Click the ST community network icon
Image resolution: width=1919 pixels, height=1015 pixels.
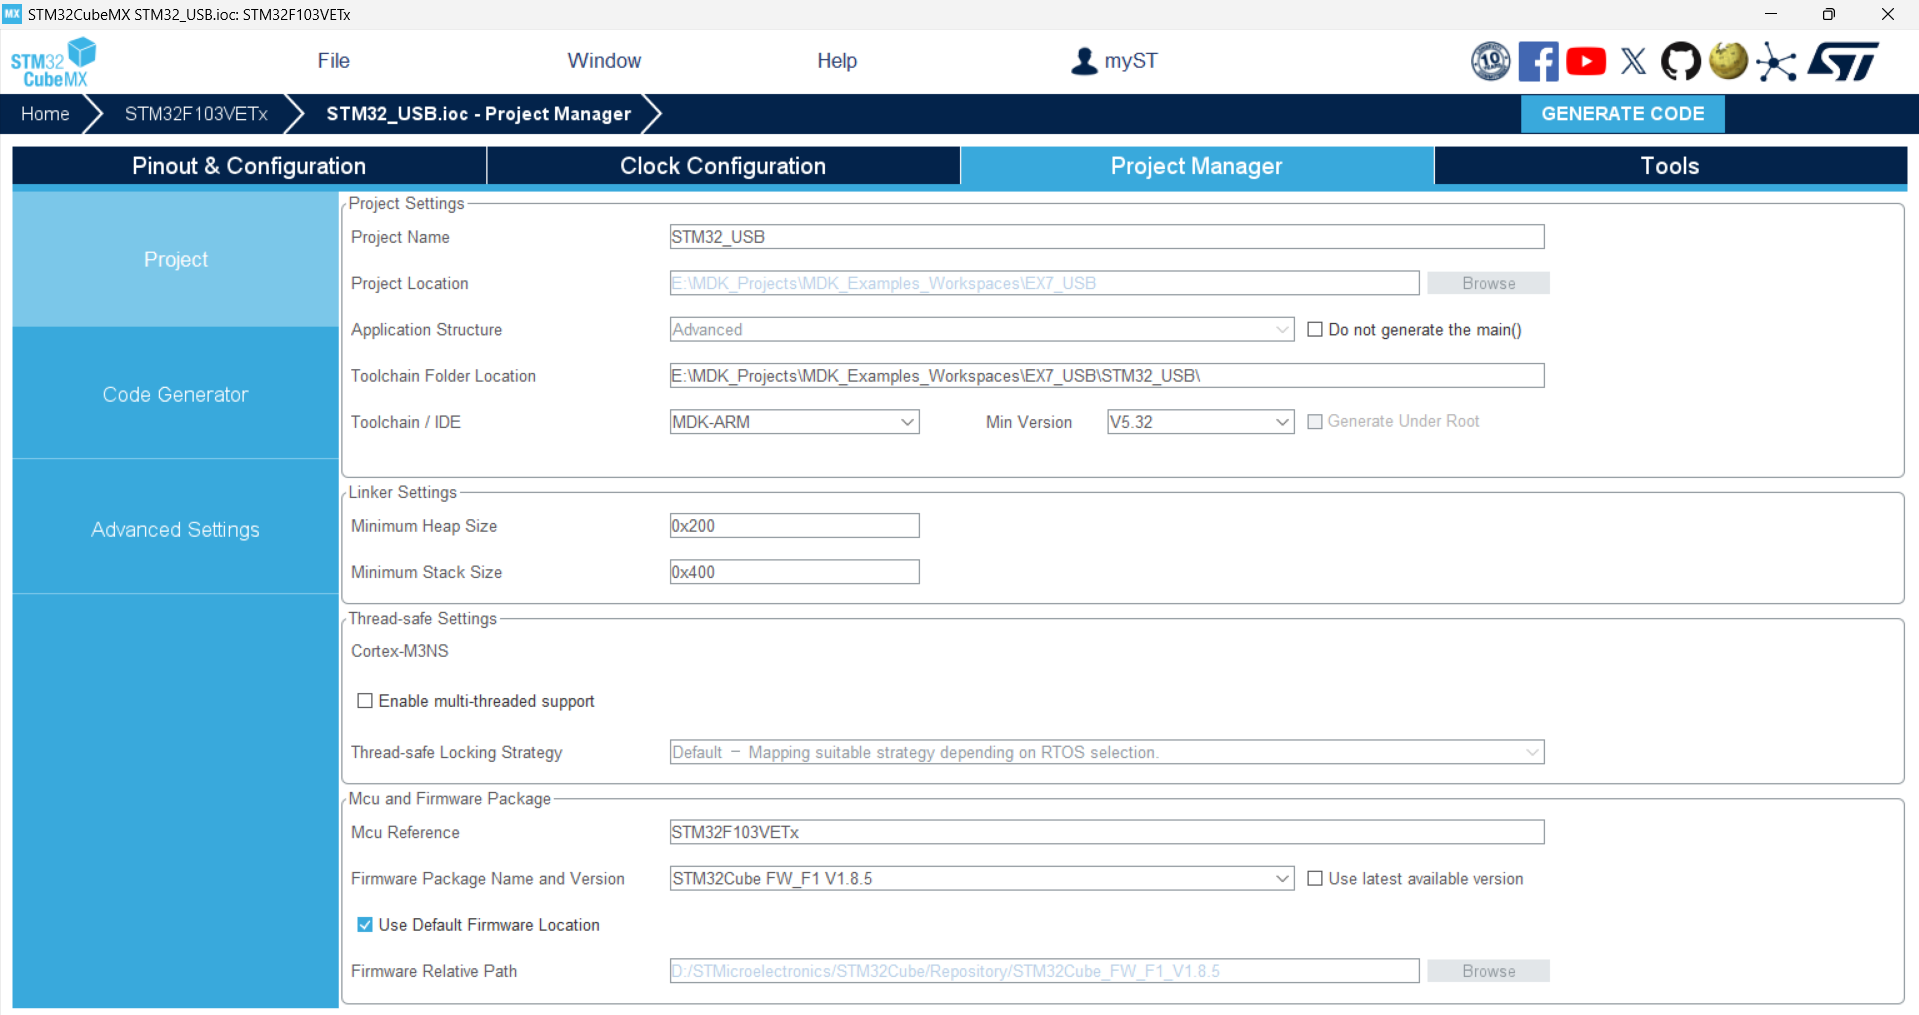pyautogui.click(x=1776, y=61)
